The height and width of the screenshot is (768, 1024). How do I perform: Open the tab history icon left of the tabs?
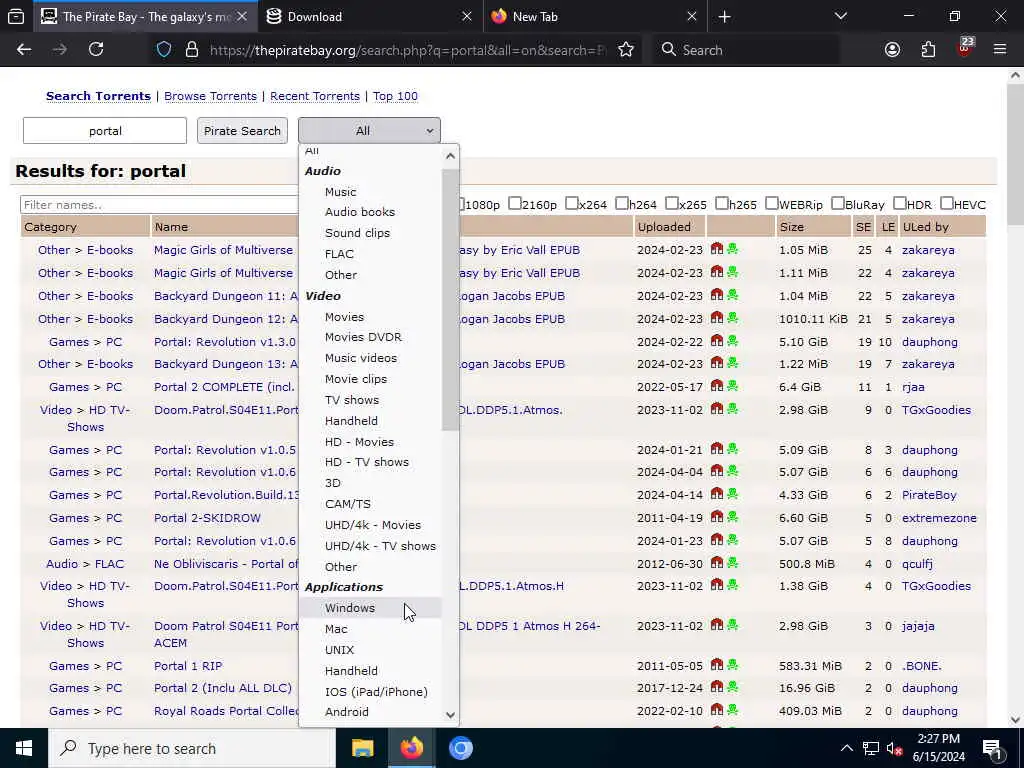pos(16,17)
